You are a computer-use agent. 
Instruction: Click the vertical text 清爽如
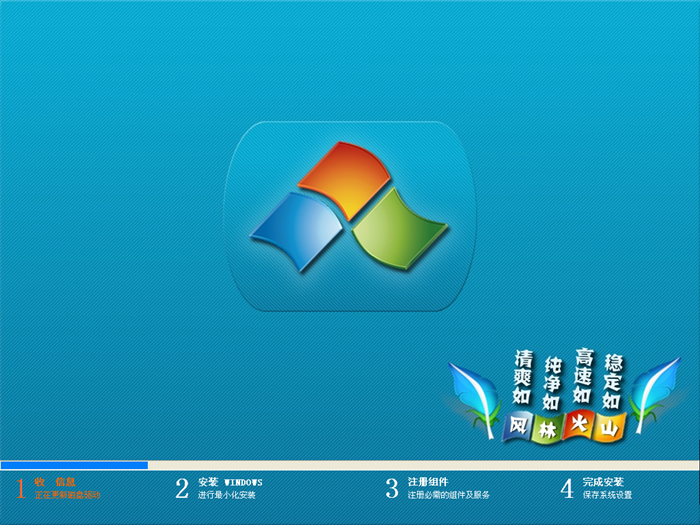(x=523, y=377)
